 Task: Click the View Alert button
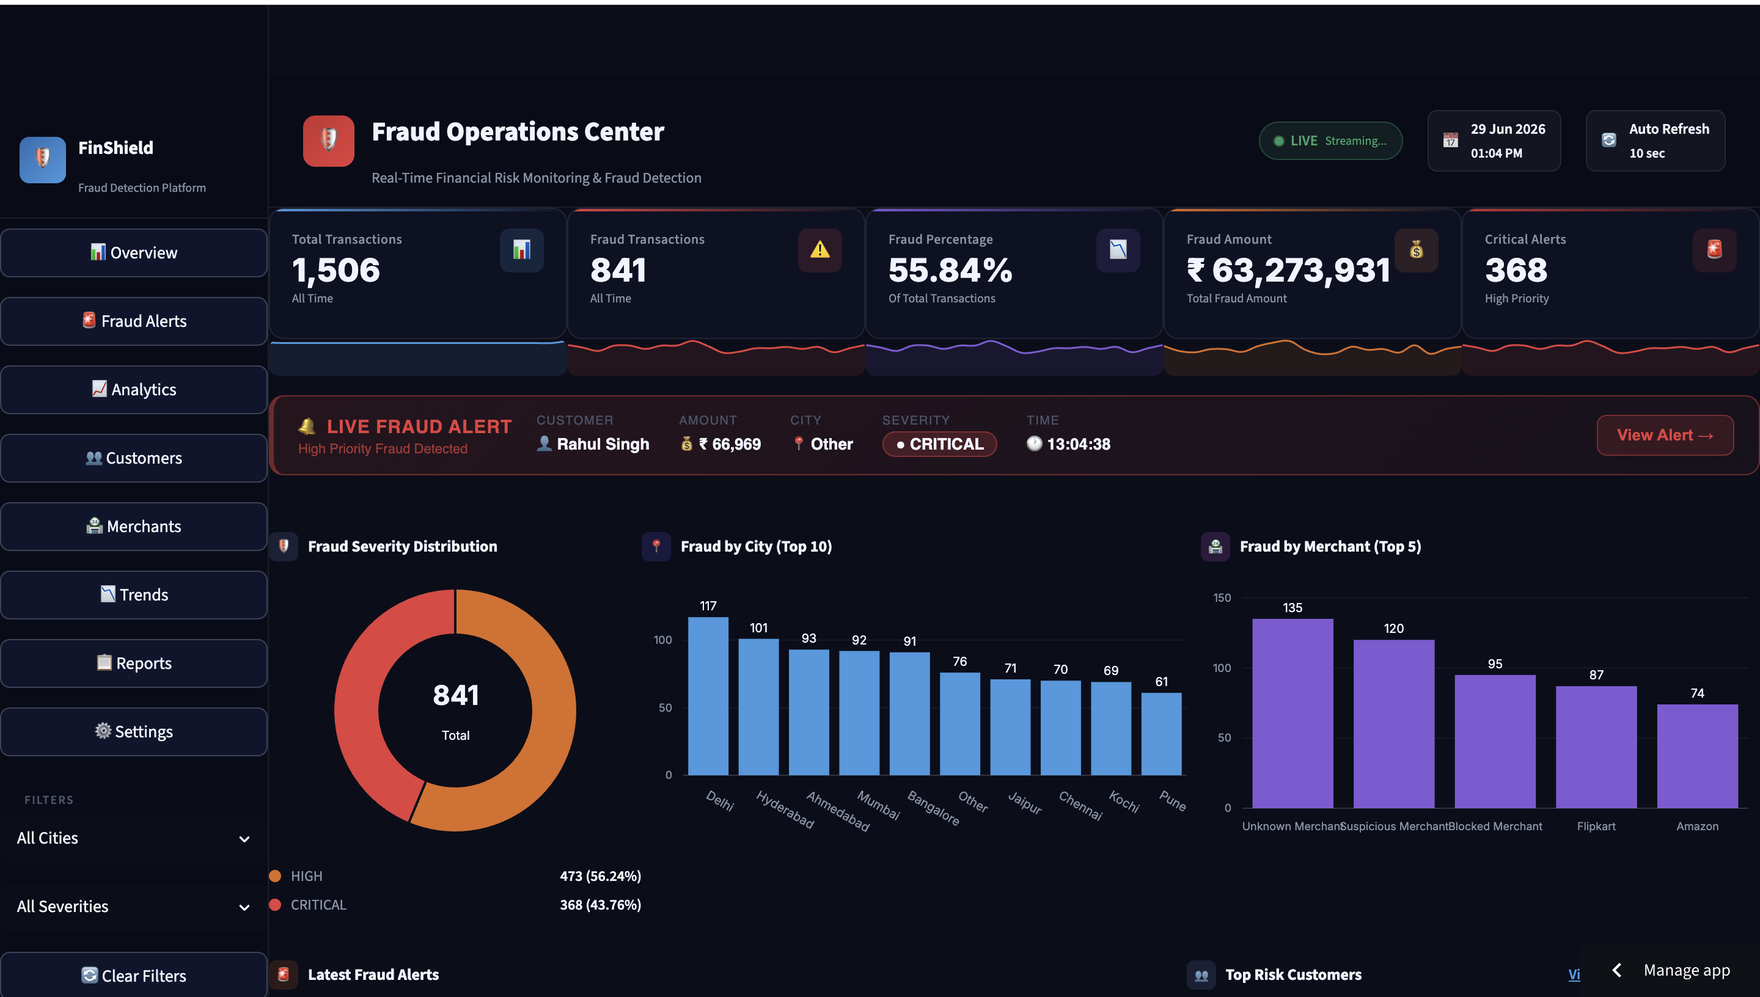point(1665,436)
